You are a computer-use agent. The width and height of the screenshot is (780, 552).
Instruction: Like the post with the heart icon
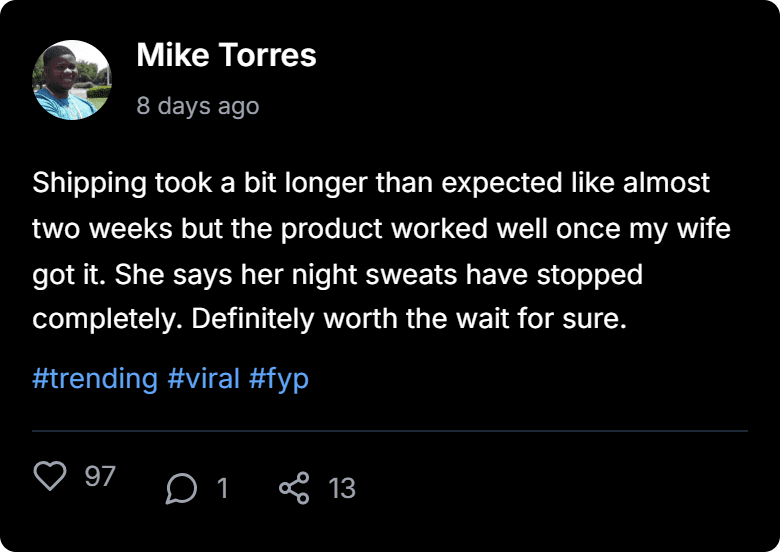50,475
